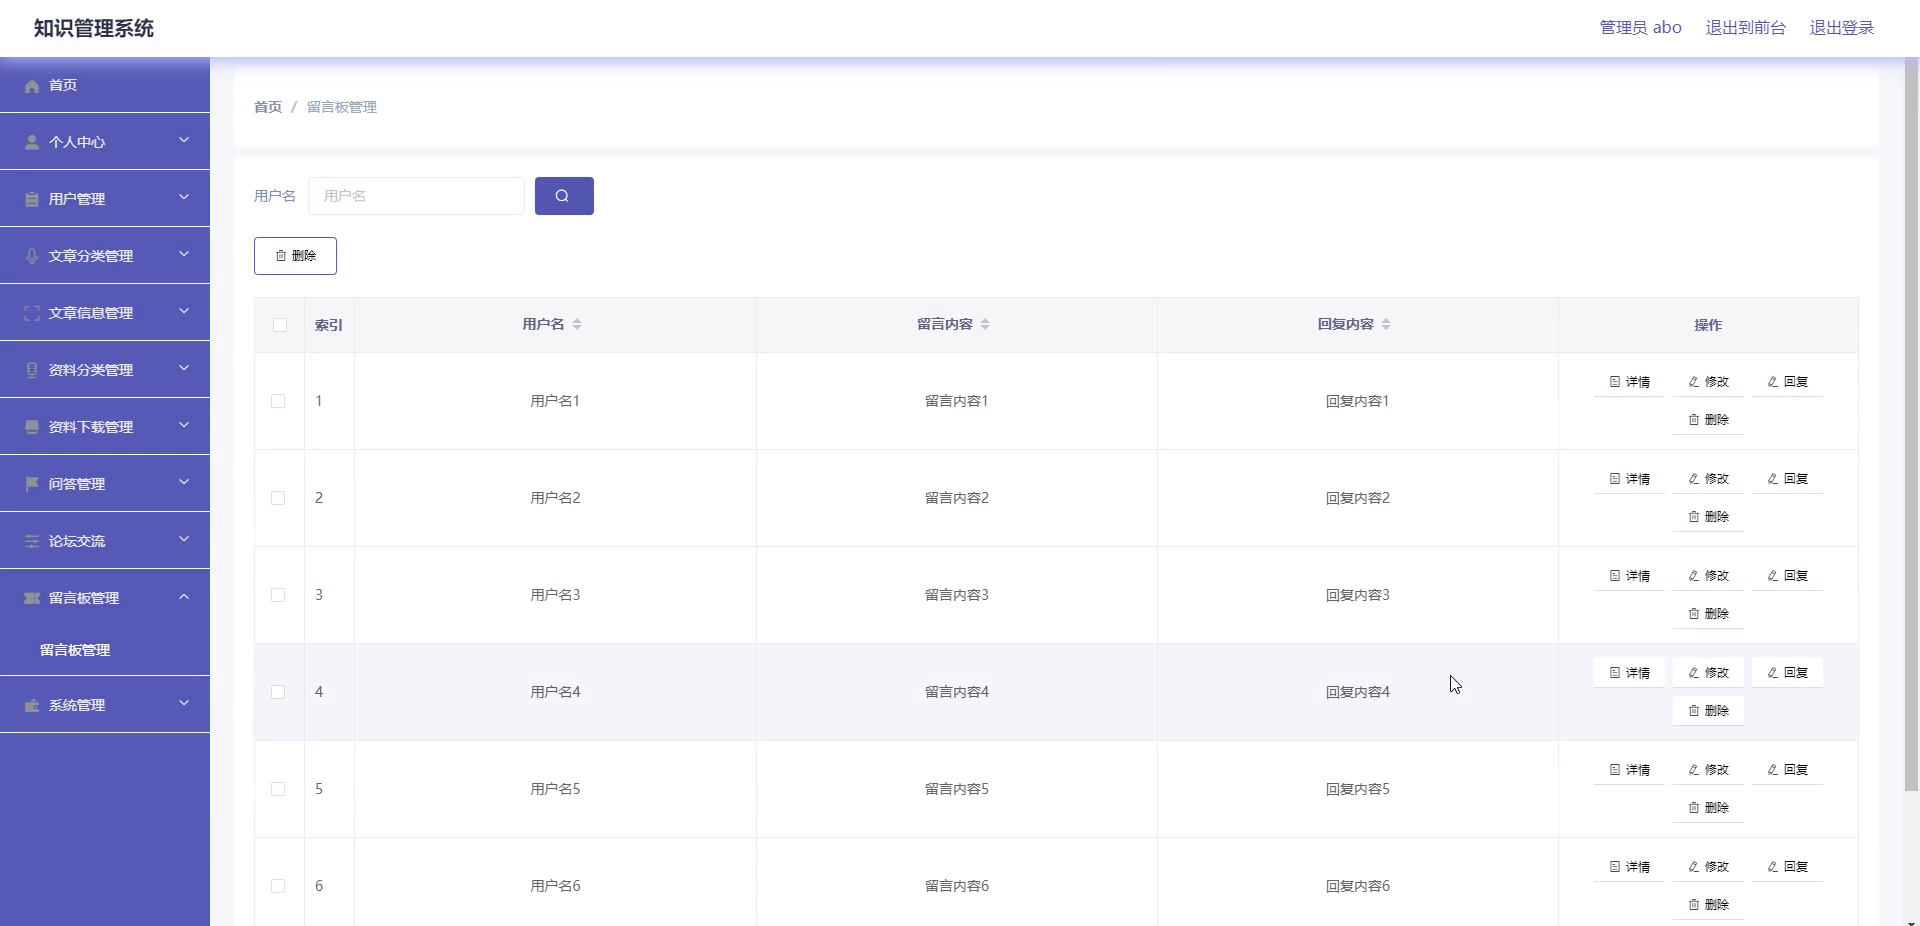The height and width of the screenshot is (926, 1920).
Task: Open the 论坛交流 sidebar menu
Action: point(105,540)
